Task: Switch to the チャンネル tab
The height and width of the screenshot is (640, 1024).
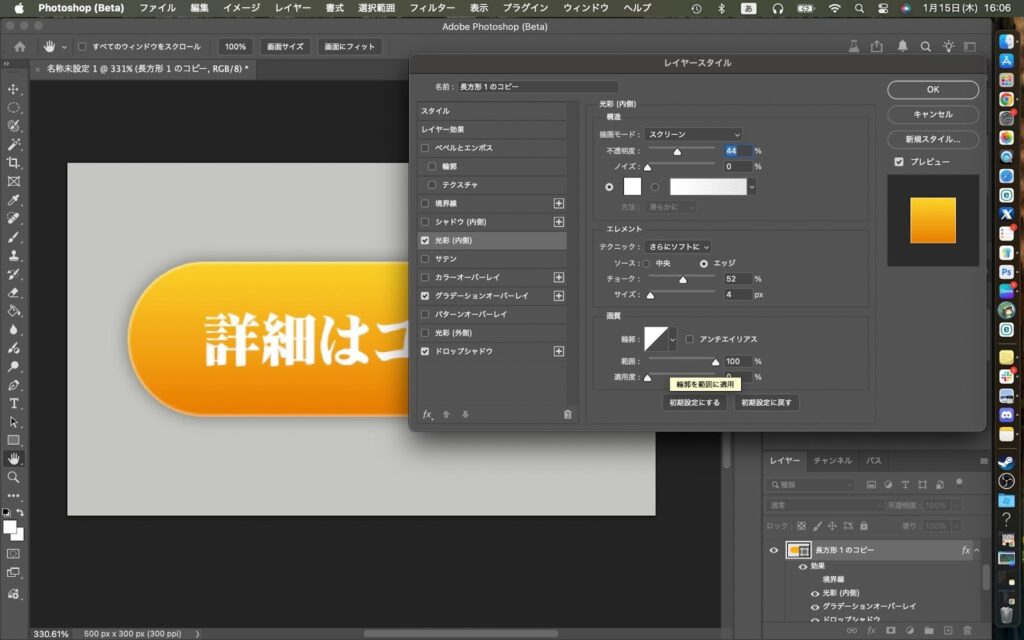Action: coord(832,461)
